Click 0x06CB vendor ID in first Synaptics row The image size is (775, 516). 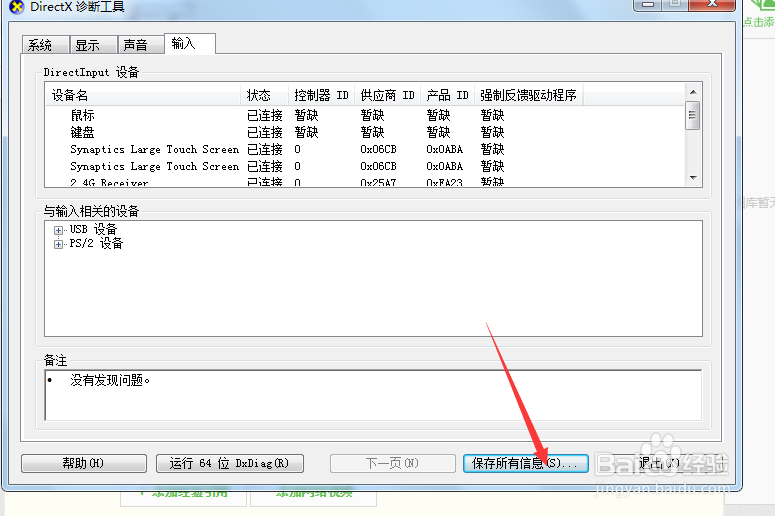tap(379, 149)
